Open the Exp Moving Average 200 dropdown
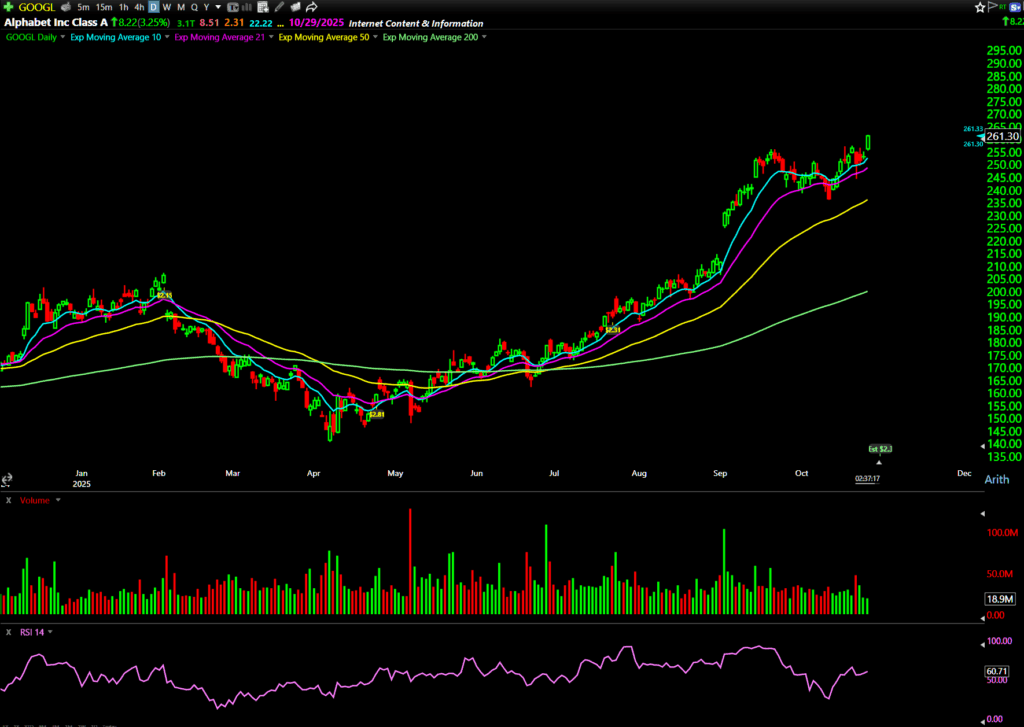The height and width of the screenshot is (727, 1024). pos(485,37)
